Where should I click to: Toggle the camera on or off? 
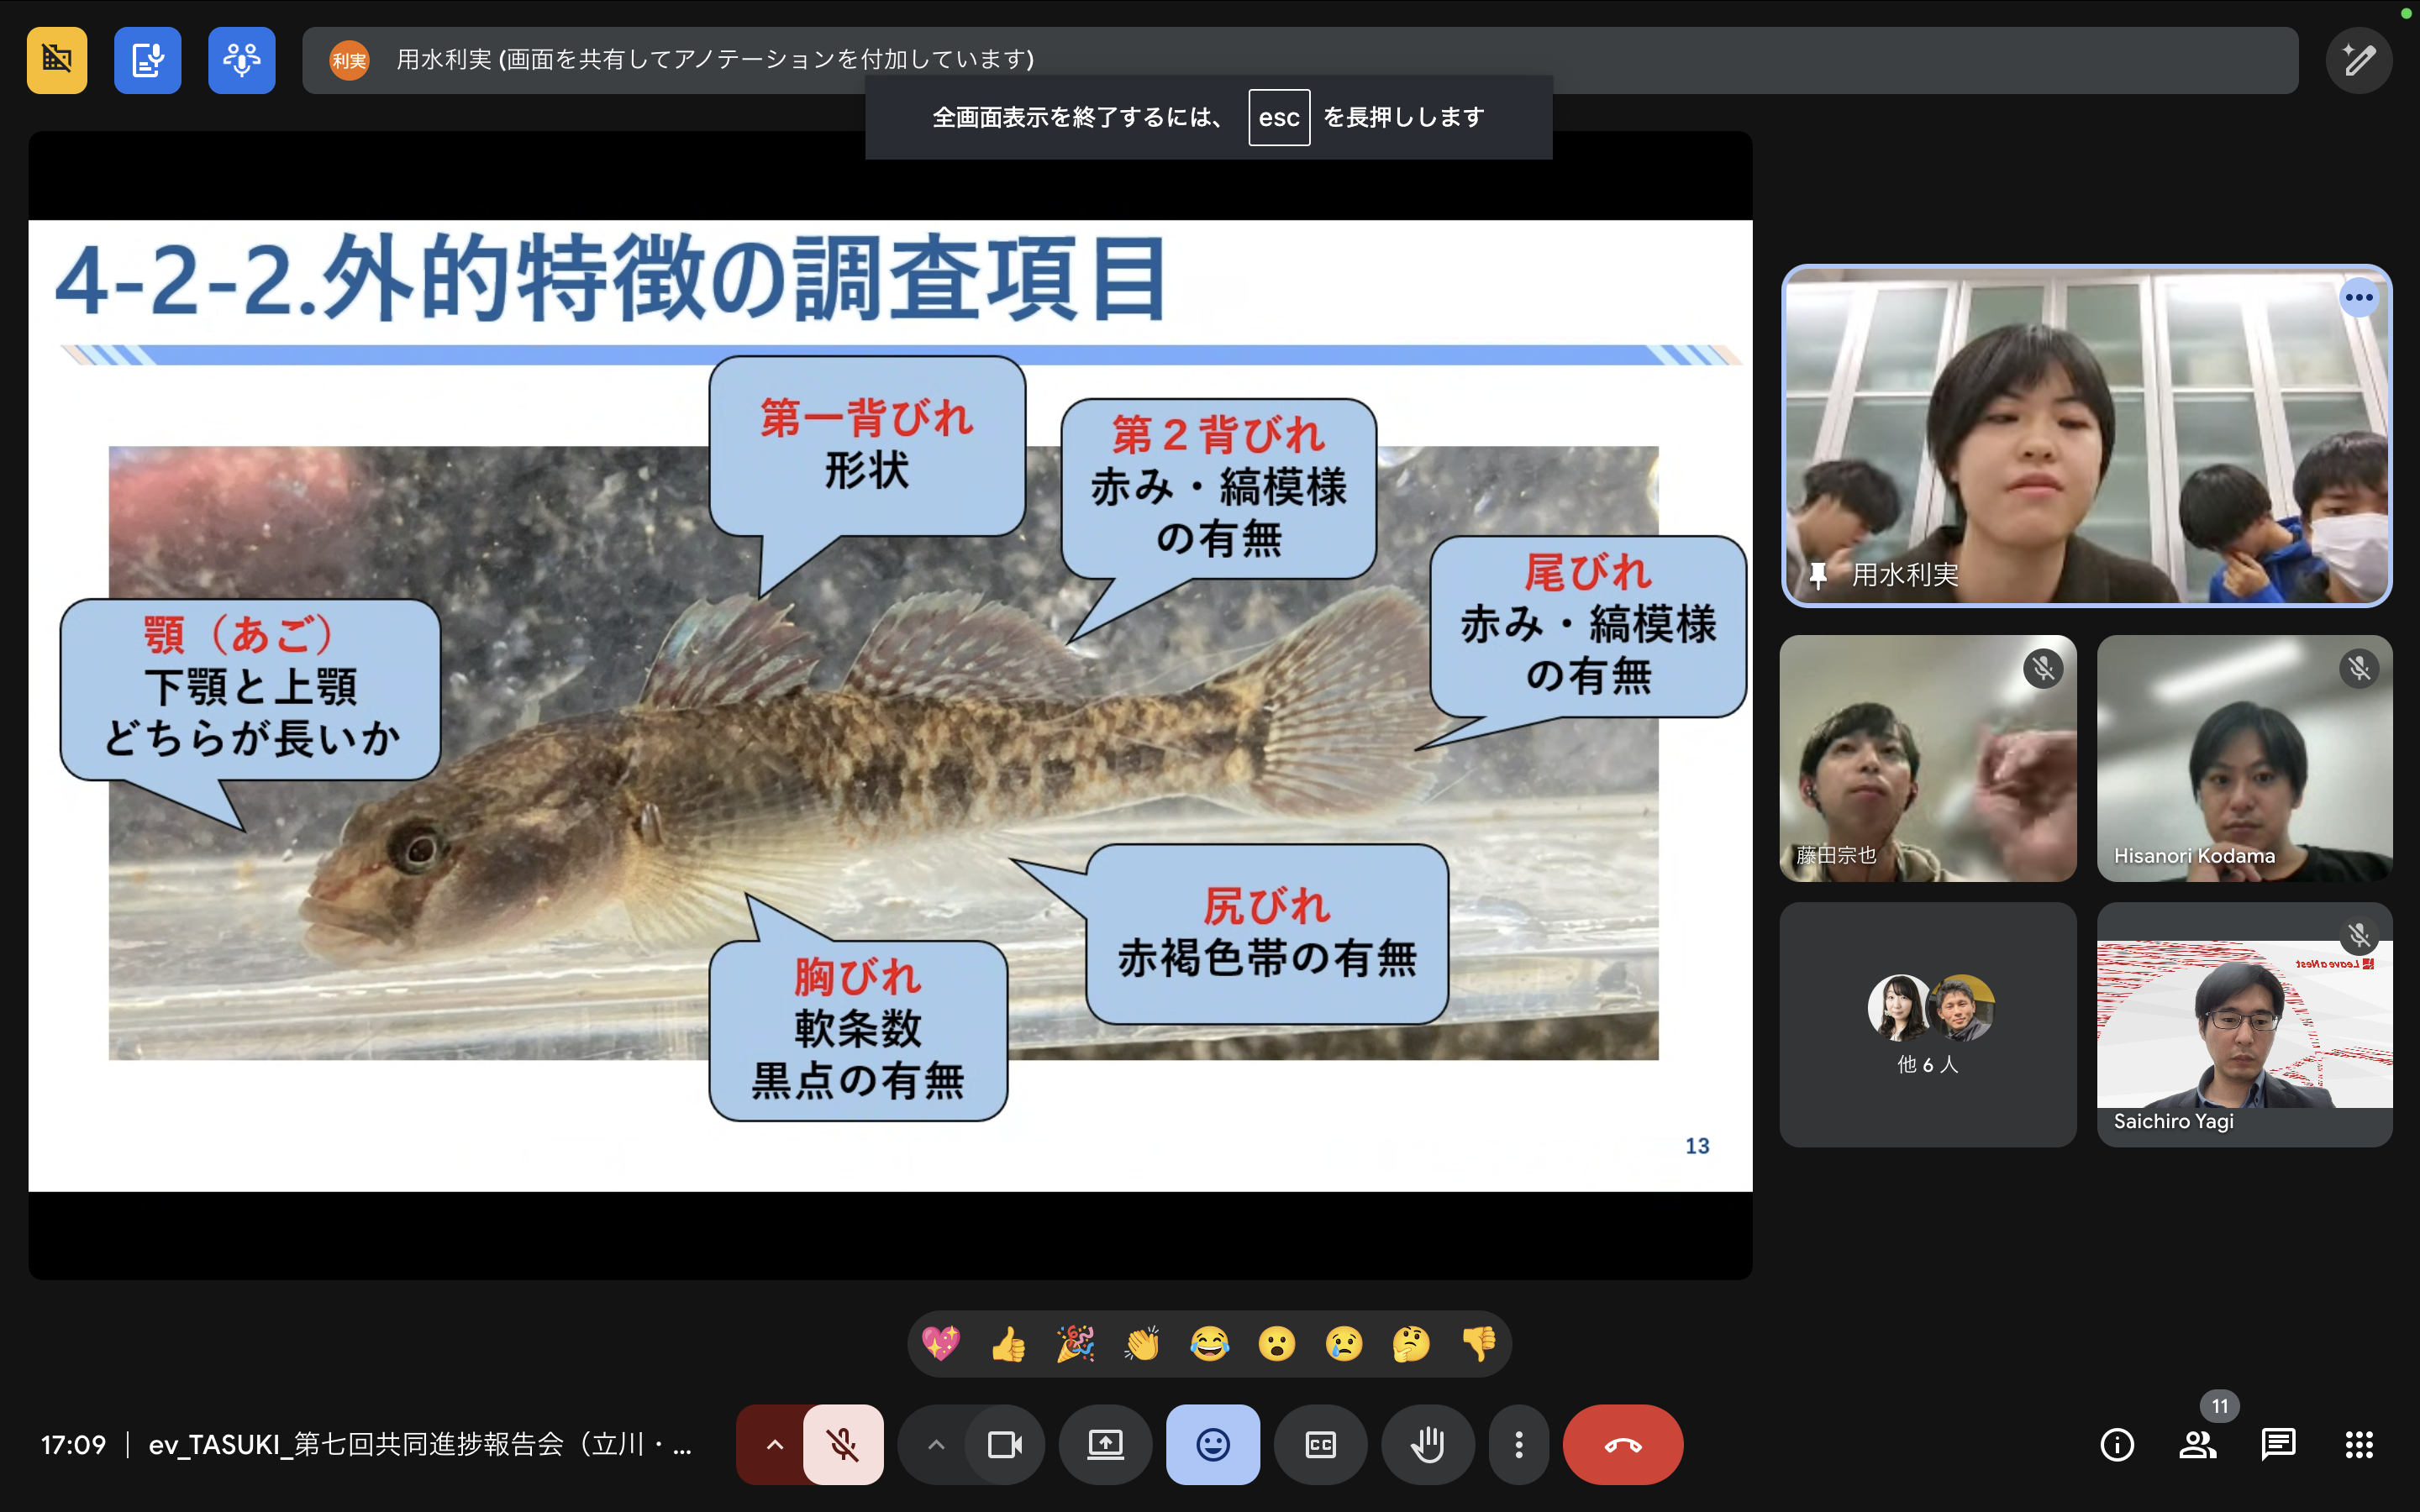pyautogui.click(x=1004, y=1445)
